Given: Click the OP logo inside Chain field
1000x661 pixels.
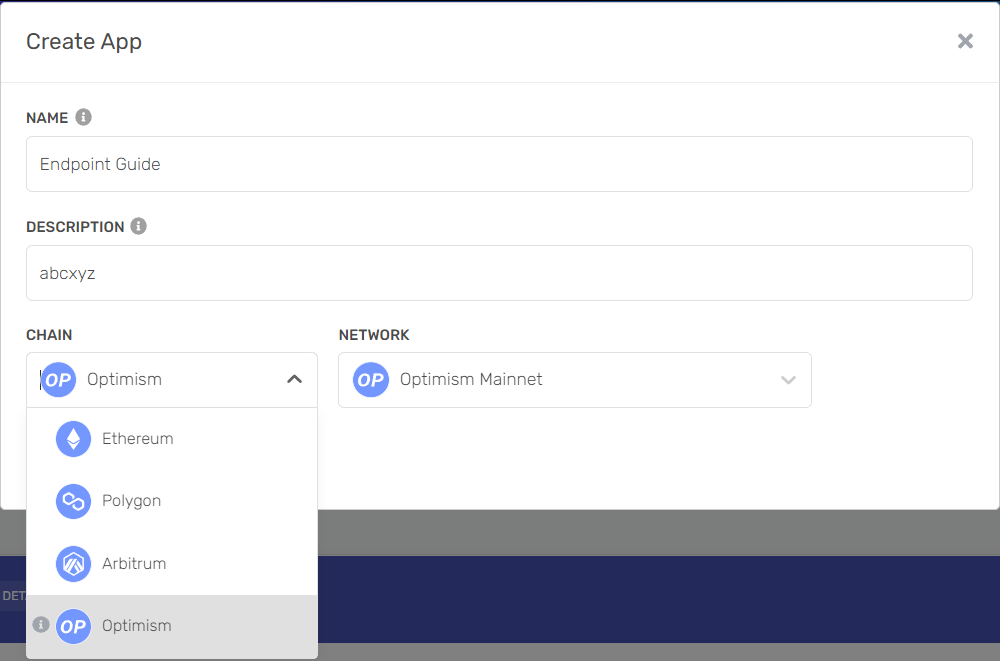Looking at the screenshot, I should click(x=58, y=380).
